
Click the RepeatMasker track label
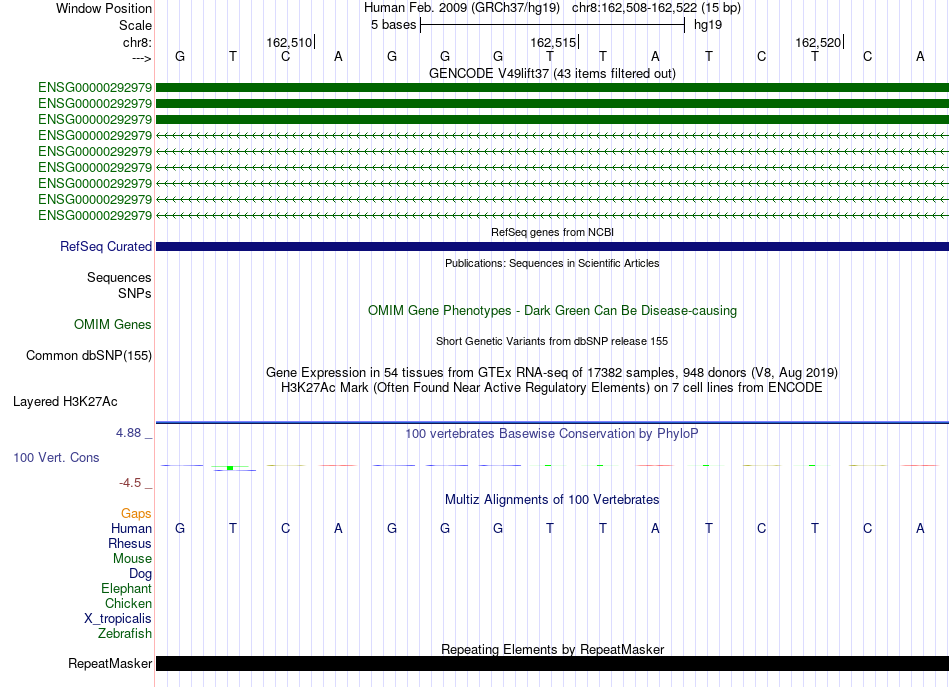(x=110, y=663)
